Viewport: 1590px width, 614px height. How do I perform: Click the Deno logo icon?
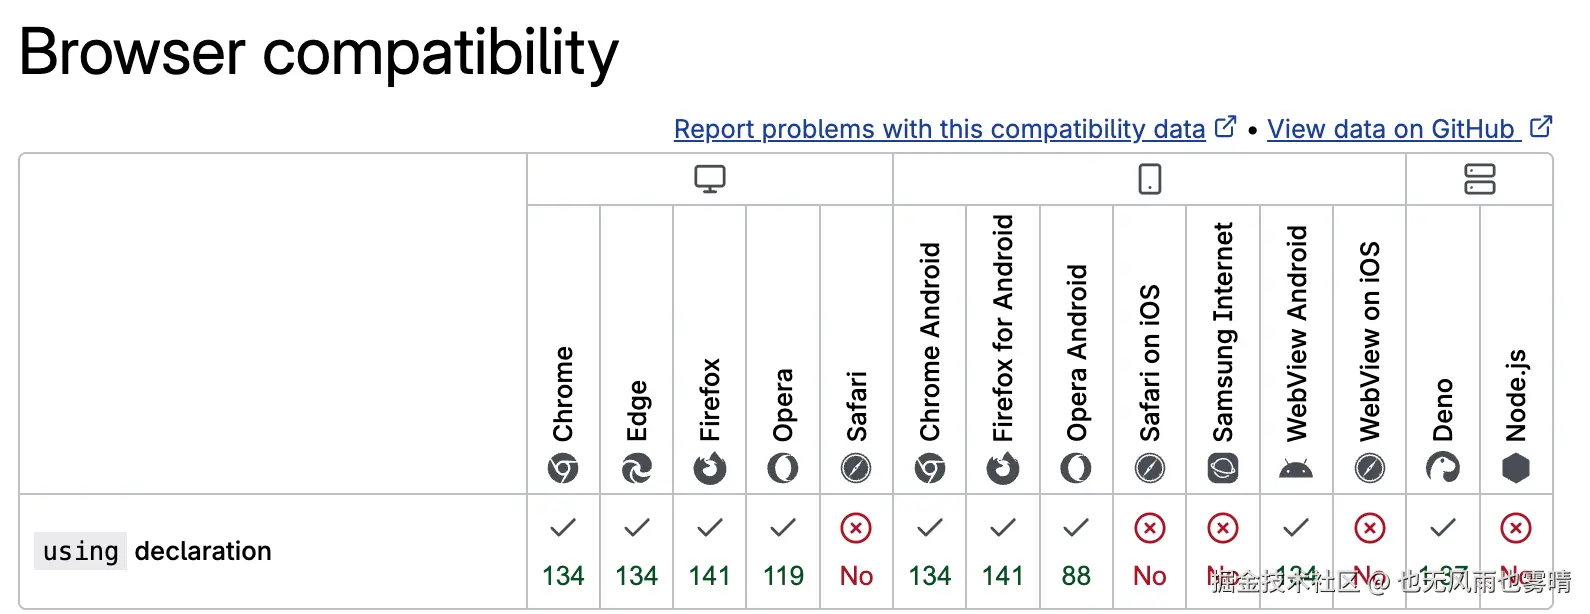[x=1443, y=468]
